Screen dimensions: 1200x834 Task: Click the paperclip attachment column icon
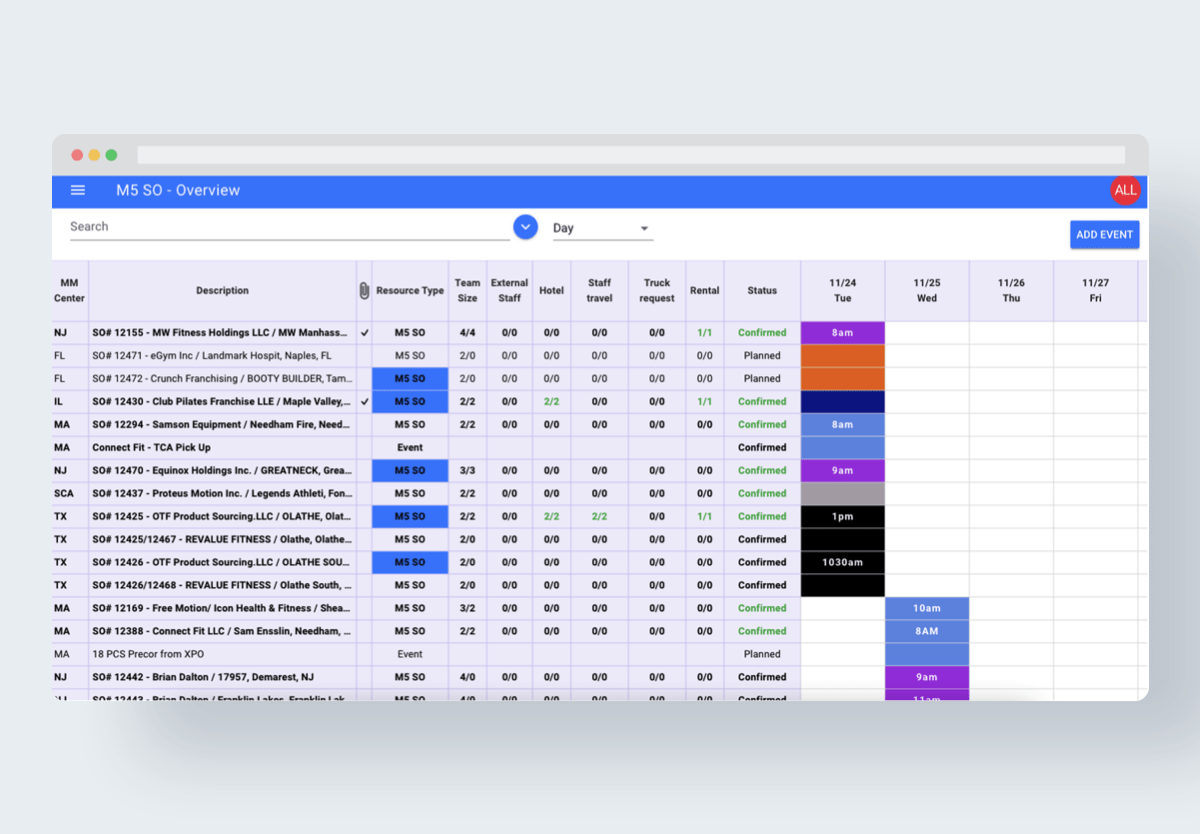(x=364, y=290)
